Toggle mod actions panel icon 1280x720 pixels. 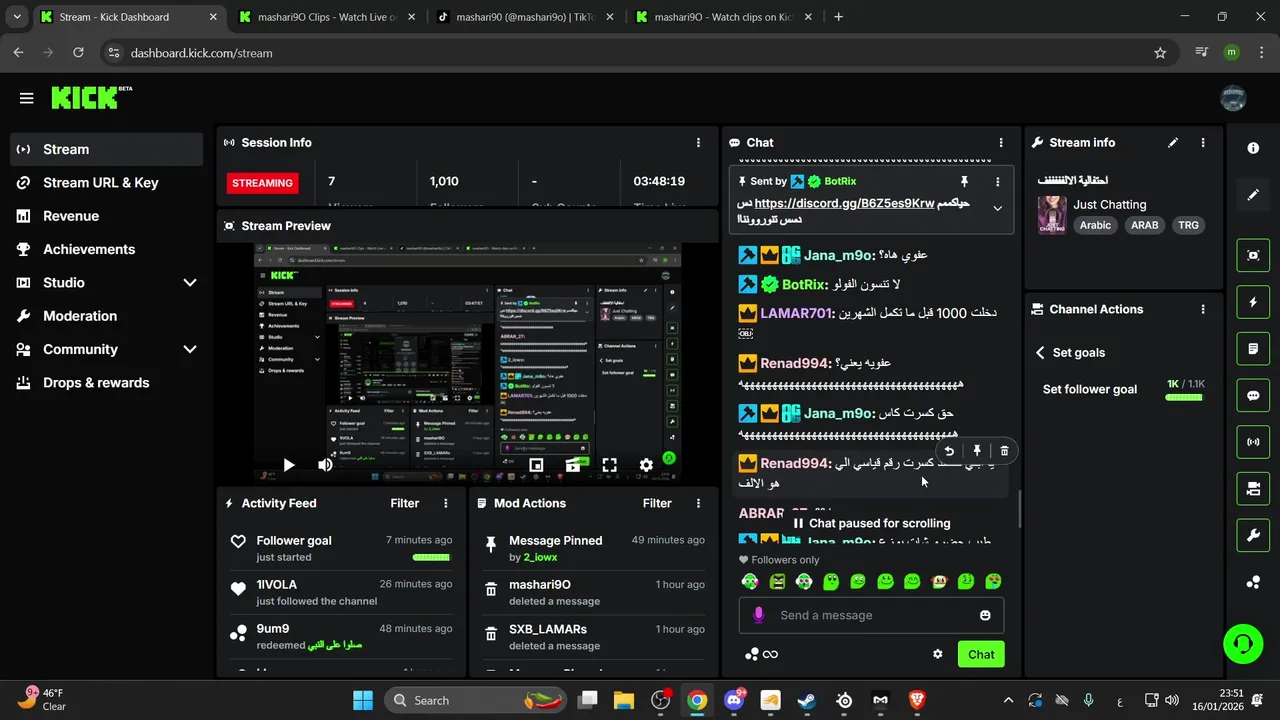pyautogui.click(x=1253, y=349)
